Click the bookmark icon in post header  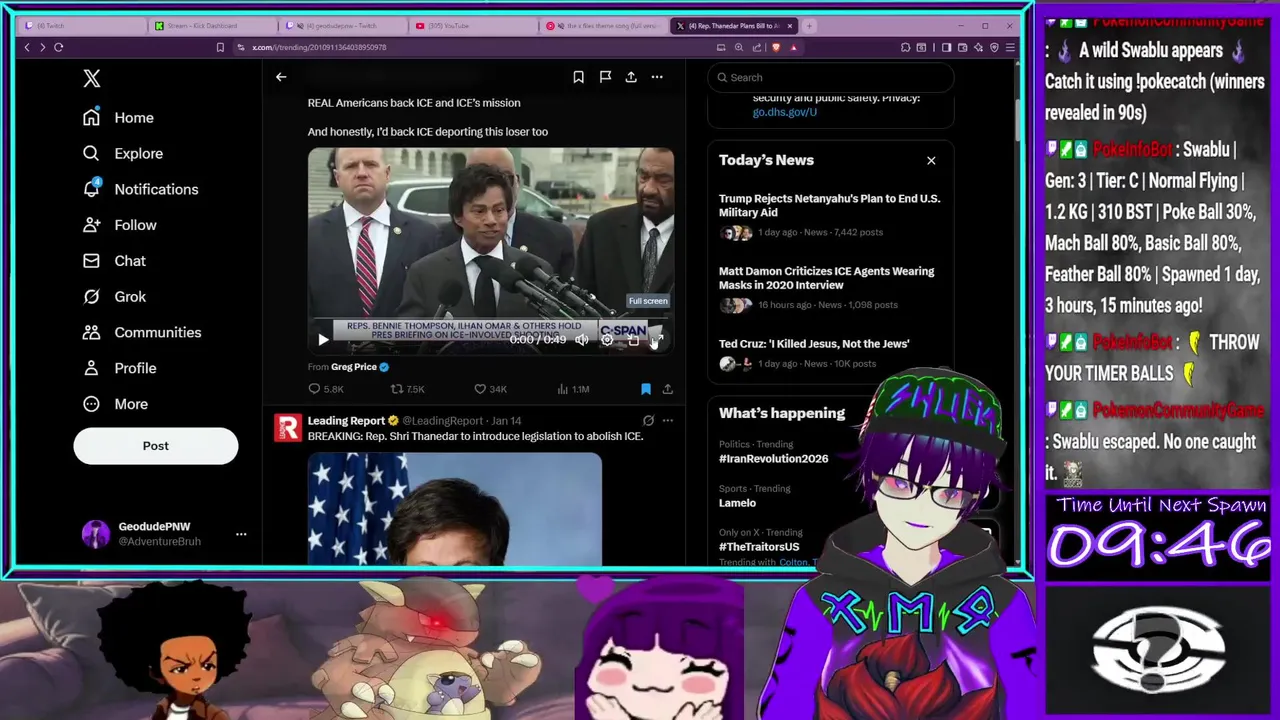coord(578,77)
